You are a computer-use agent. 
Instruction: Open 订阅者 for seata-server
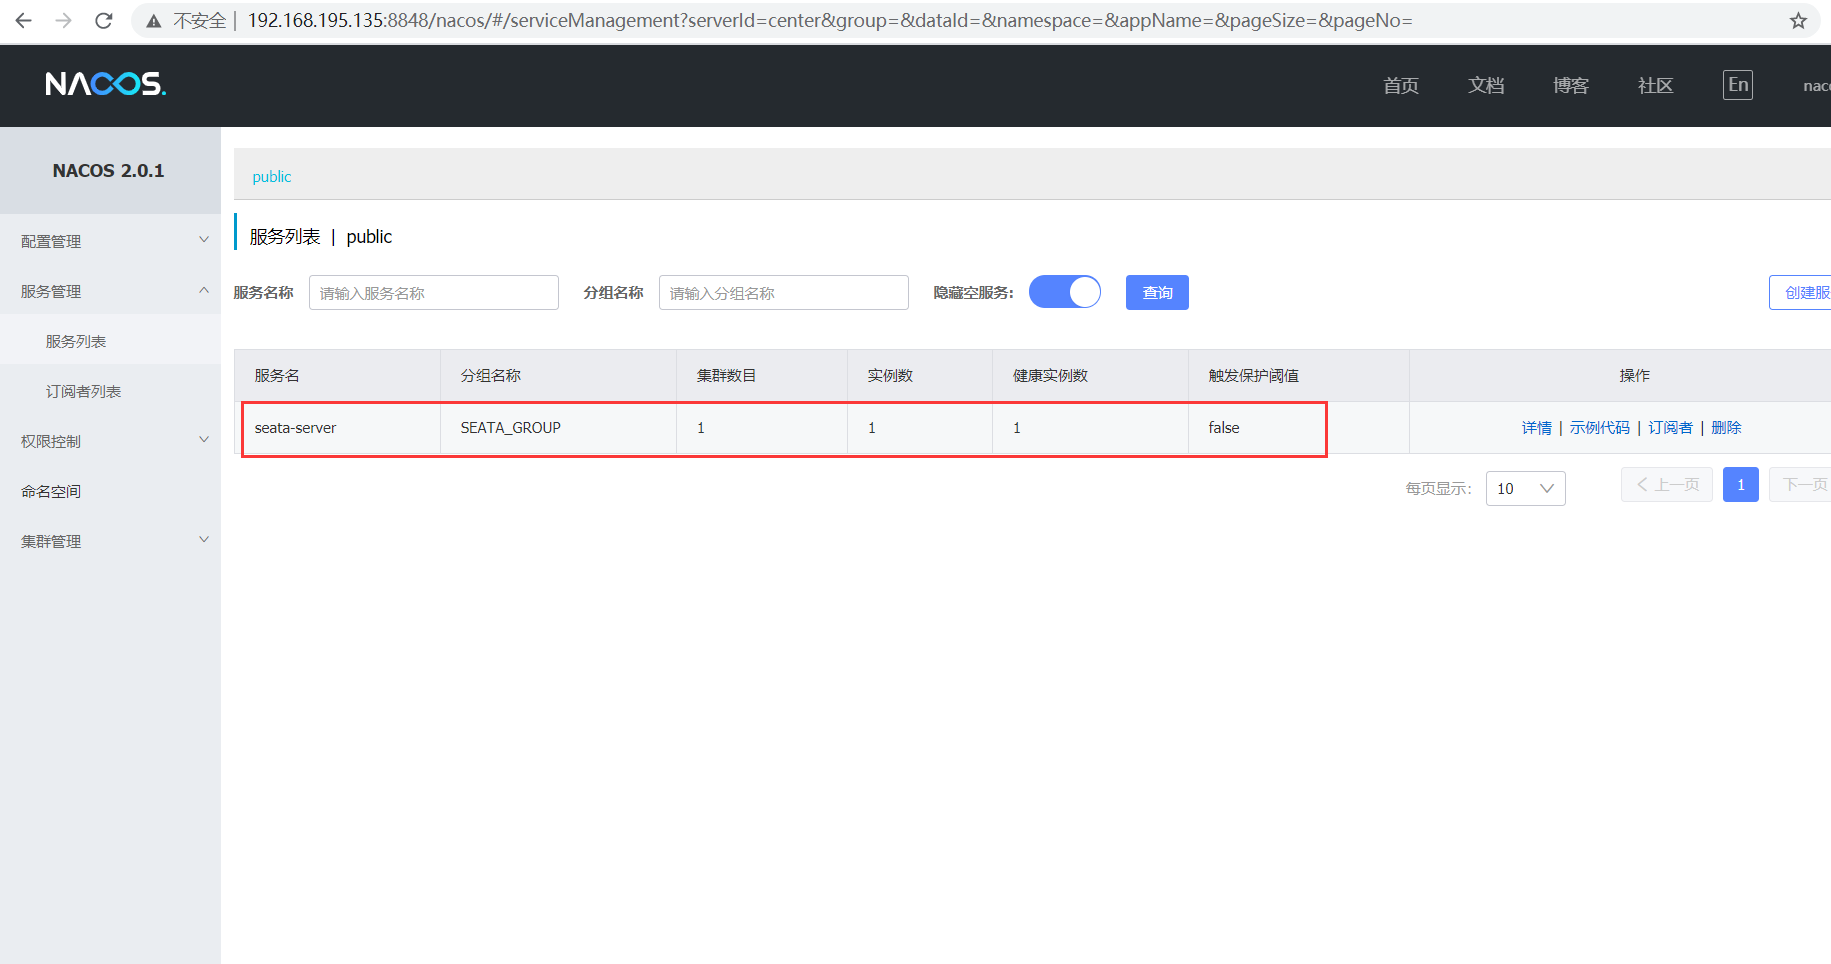(x=1670, y=428)
